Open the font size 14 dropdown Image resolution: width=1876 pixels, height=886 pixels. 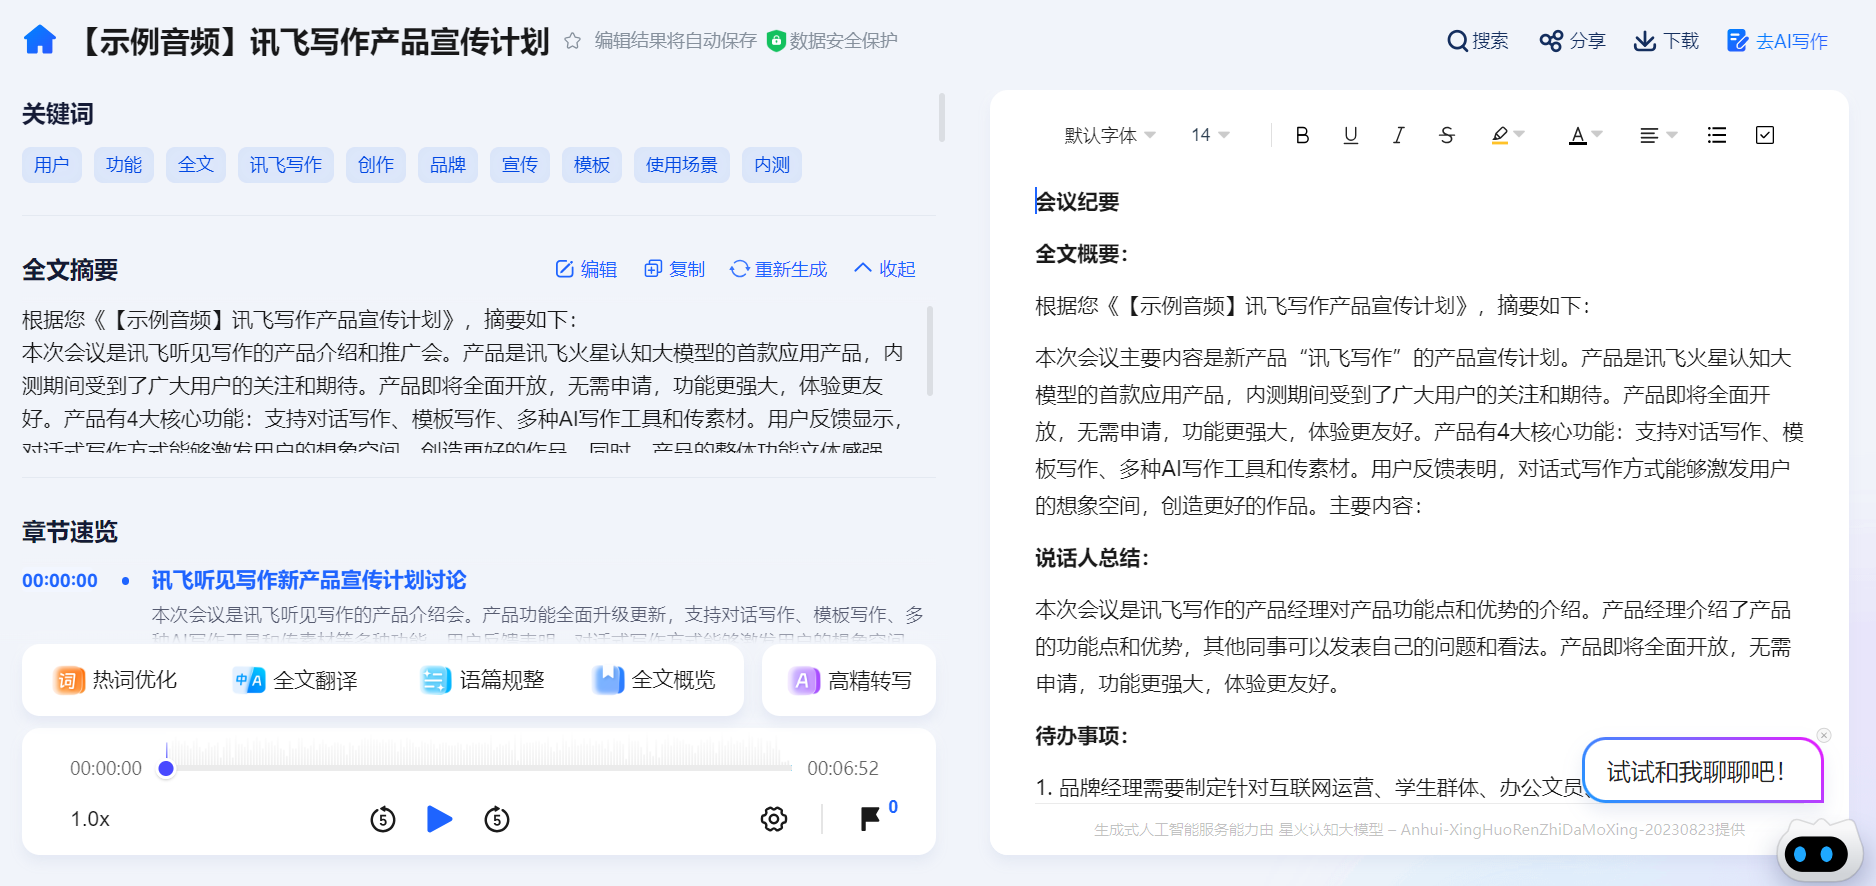coord(1210,135)
